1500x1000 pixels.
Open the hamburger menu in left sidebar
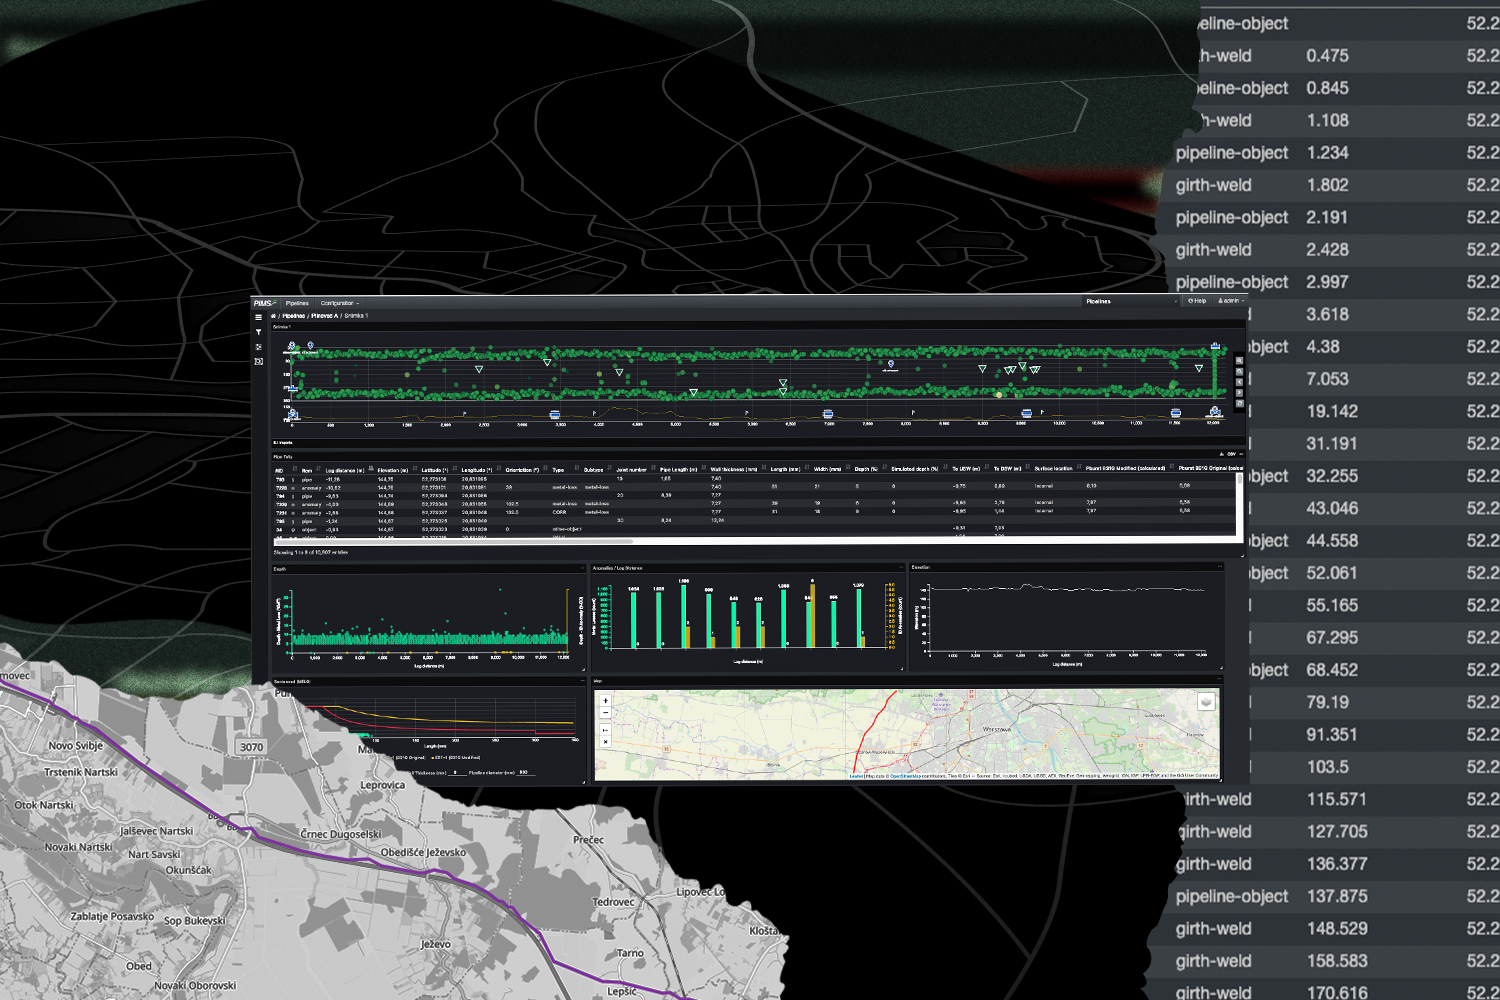point(258,317)
